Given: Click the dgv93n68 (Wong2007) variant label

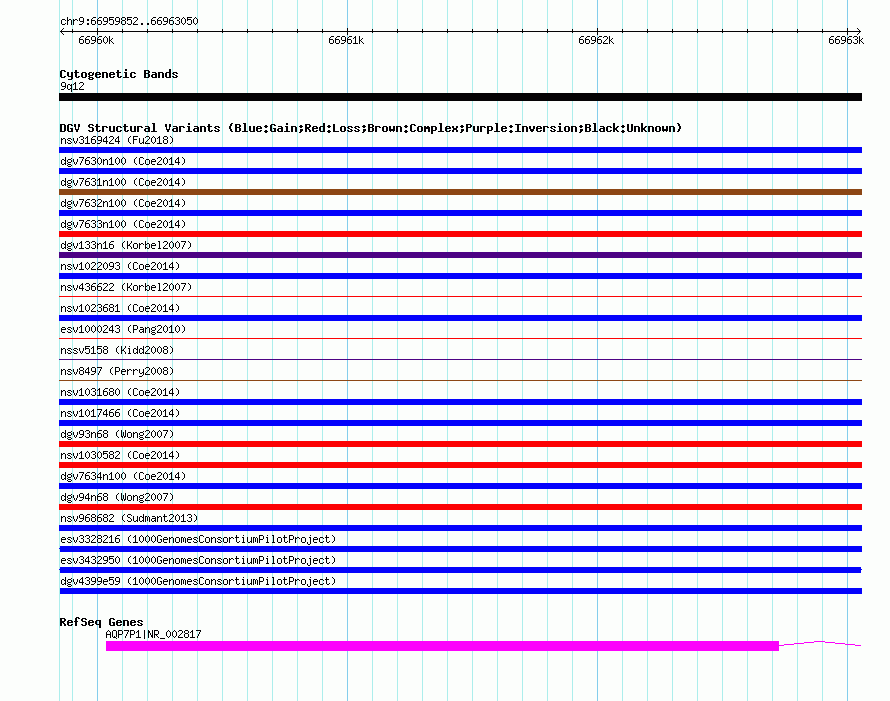Looking at the screenshot, I should [117, 434].
